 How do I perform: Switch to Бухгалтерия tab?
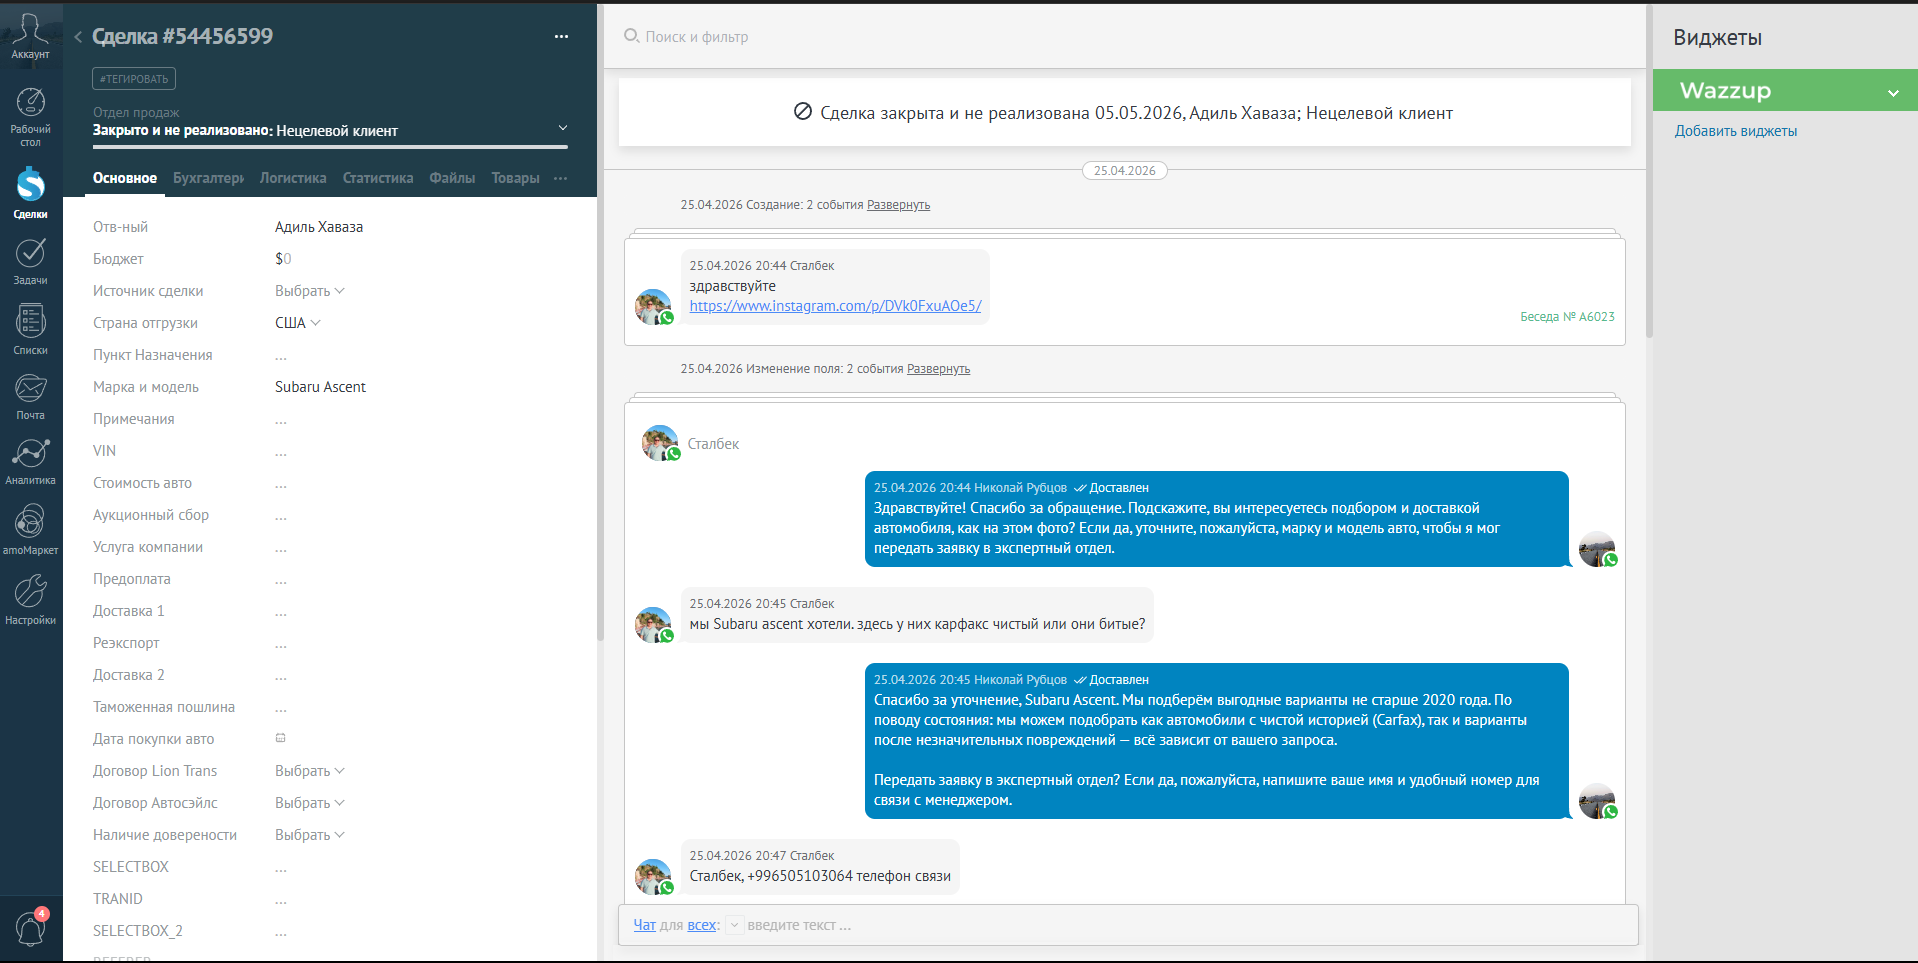pyautogui.click(x=208, y=178)
